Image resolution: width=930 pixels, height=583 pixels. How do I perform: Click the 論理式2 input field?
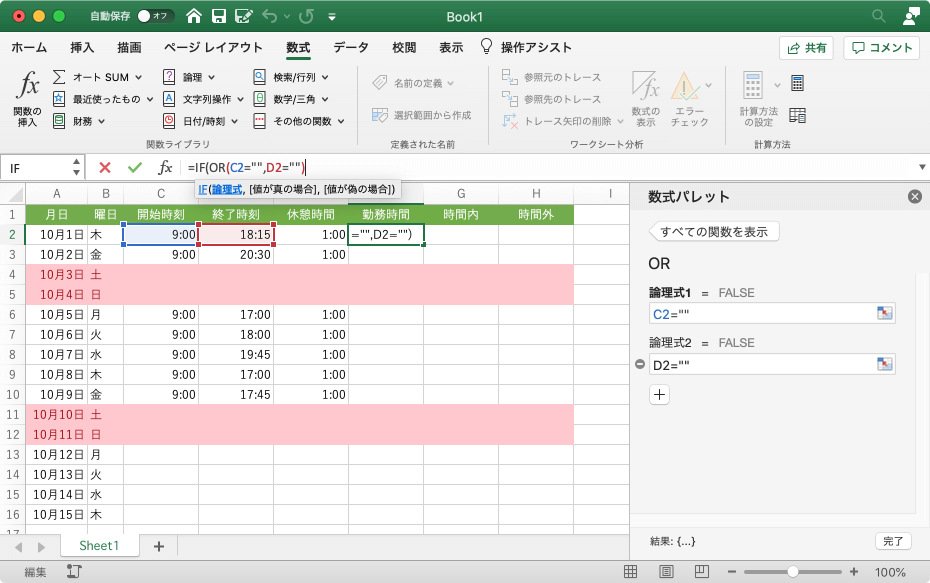point(772,364)
